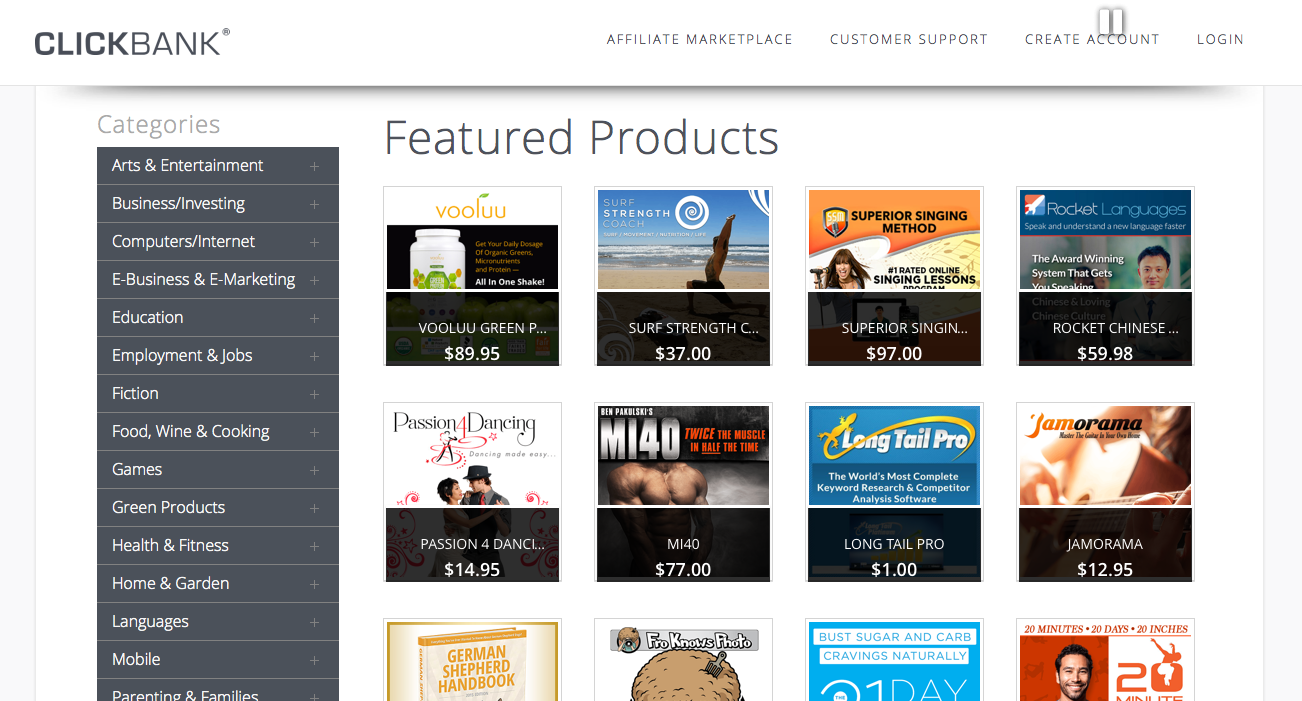The height and width of the screenshot is (701, 1302).
Task: Expand Education plus icon
Action: click(x=314, y=318)
